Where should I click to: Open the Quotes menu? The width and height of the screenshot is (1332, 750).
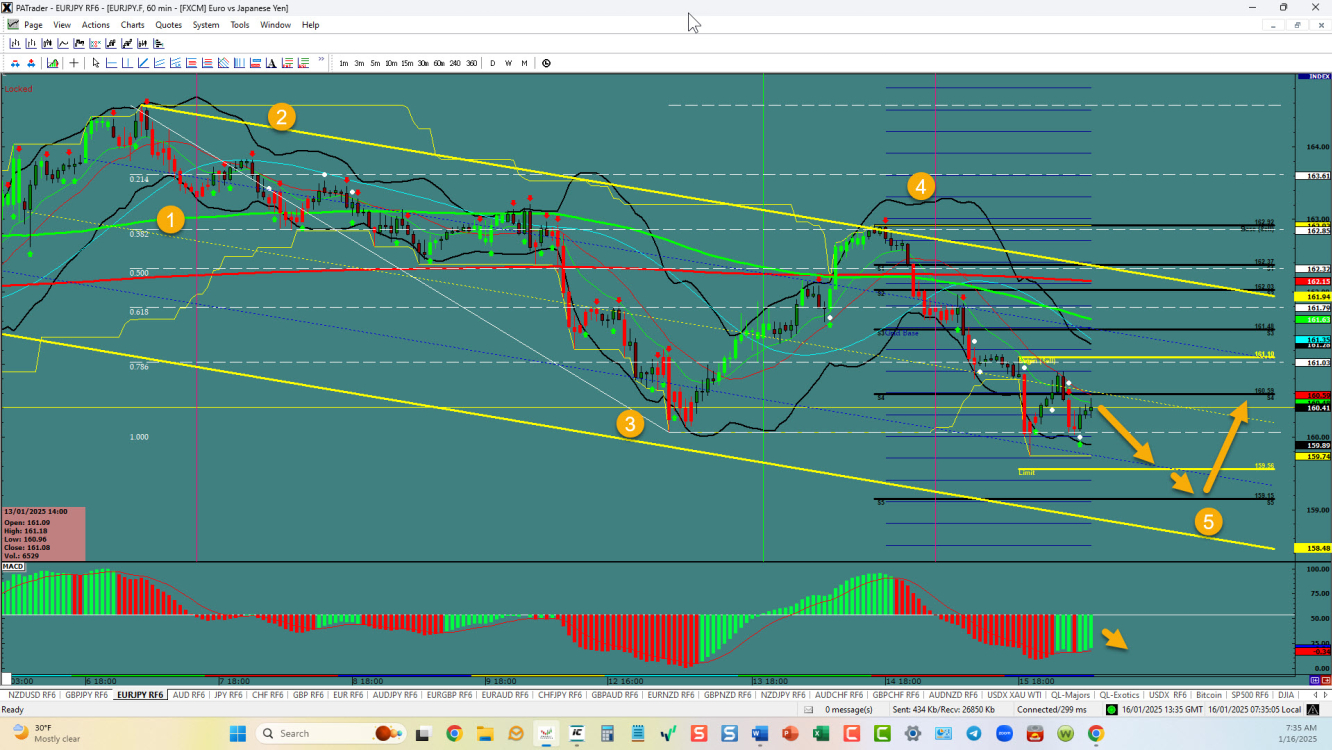(168, 25)
